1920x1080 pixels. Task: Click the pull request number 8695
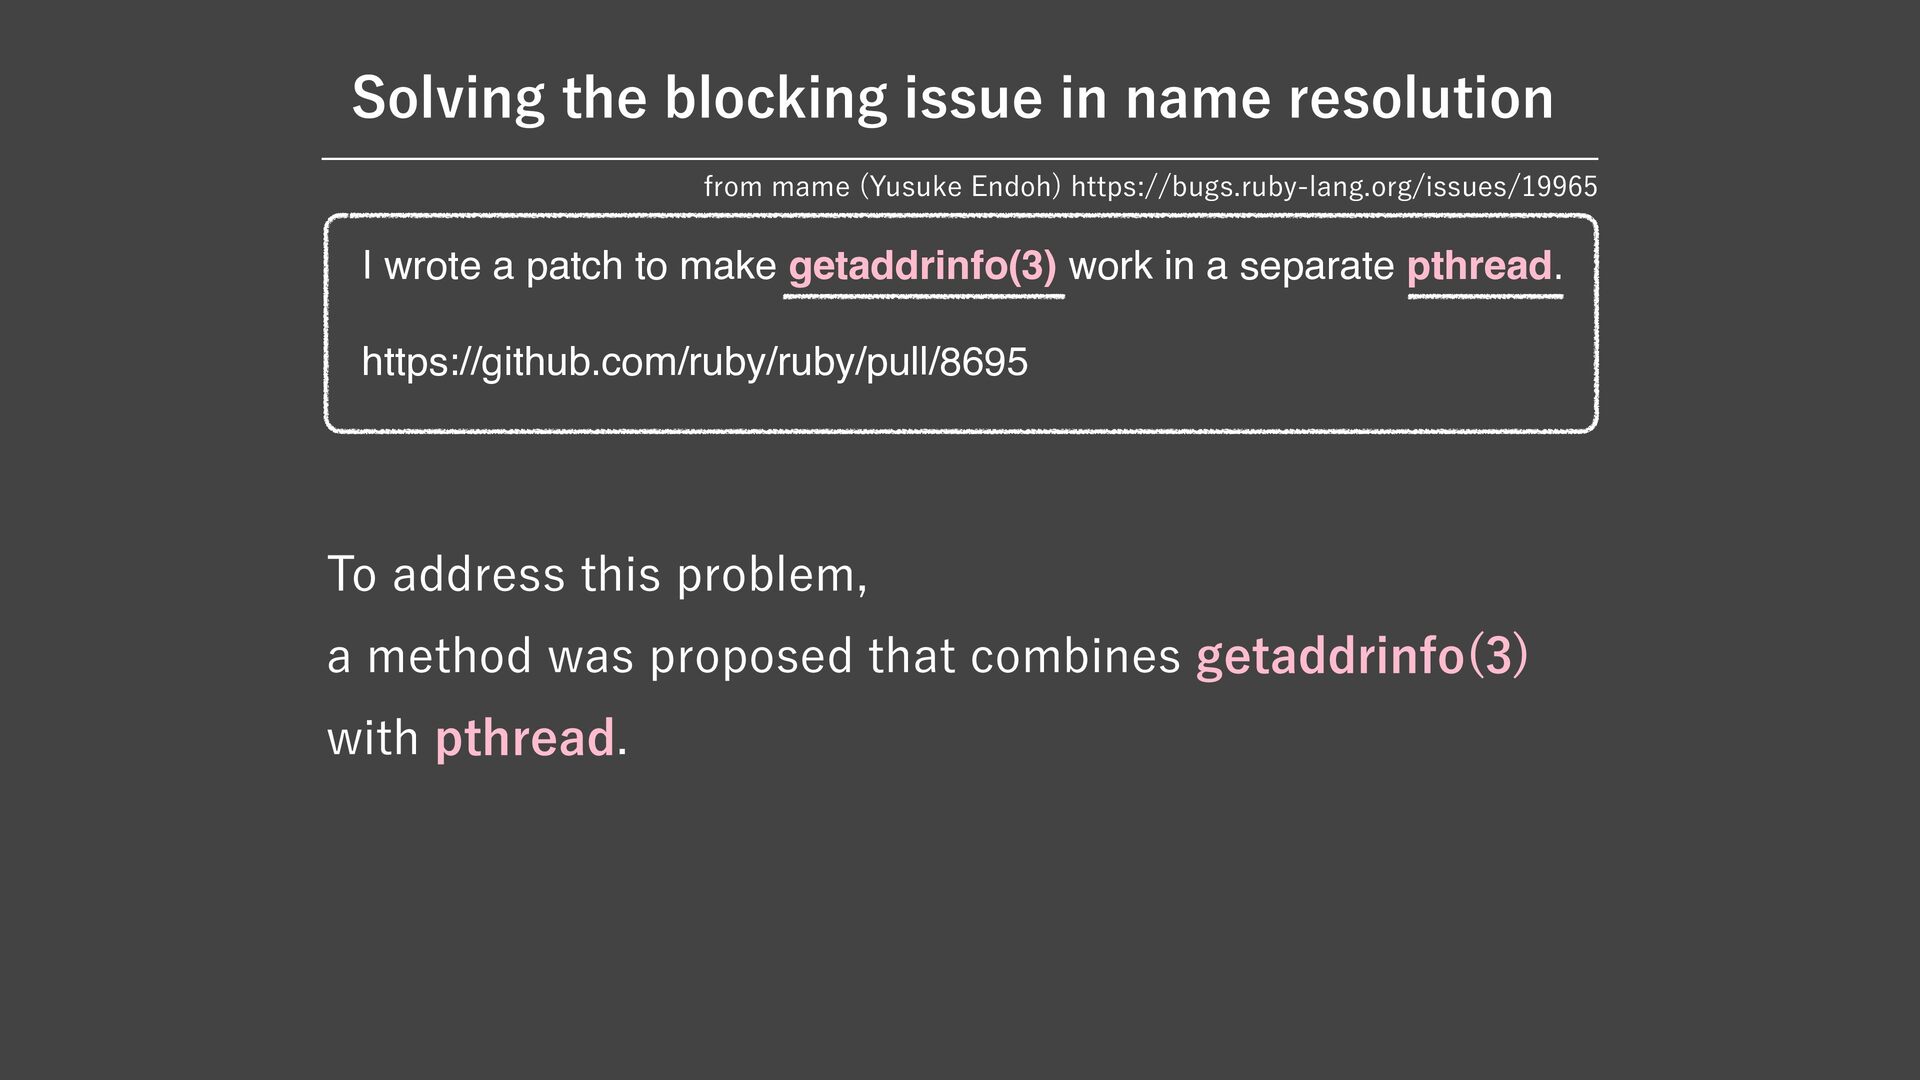[x=983, y=362]
